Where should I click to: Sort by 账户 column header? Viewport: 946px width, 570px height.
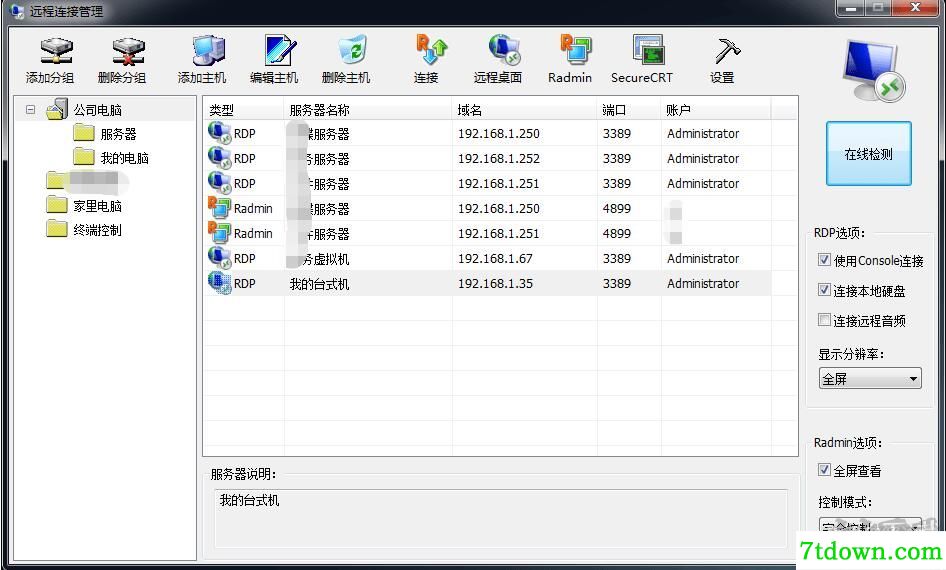point(716,109)
